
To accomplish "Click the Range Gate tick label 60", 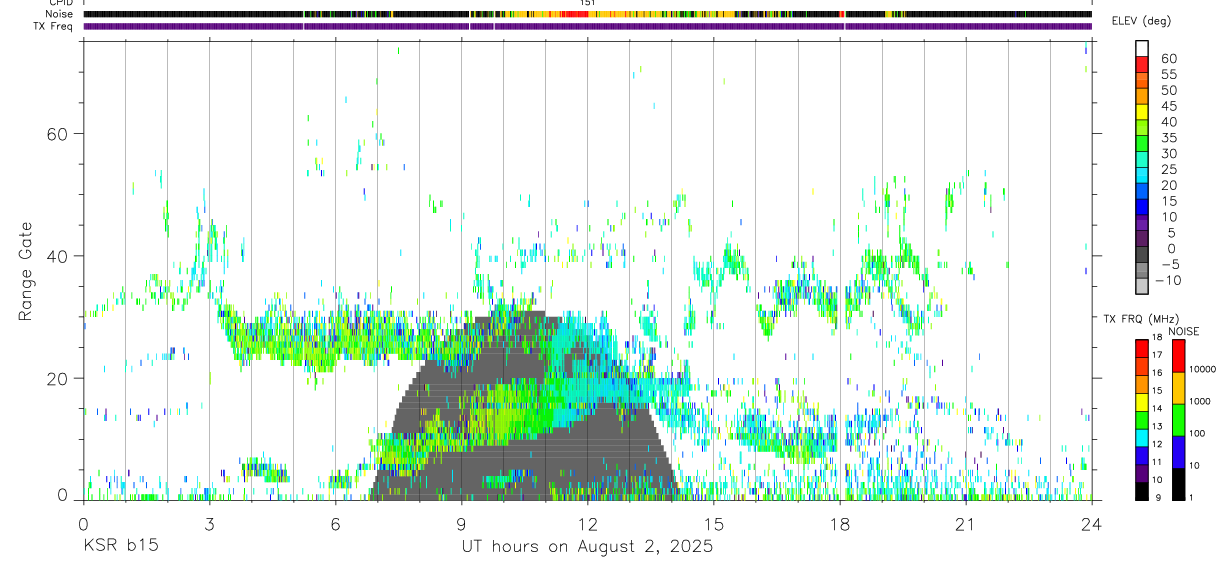I will [57, 134].
